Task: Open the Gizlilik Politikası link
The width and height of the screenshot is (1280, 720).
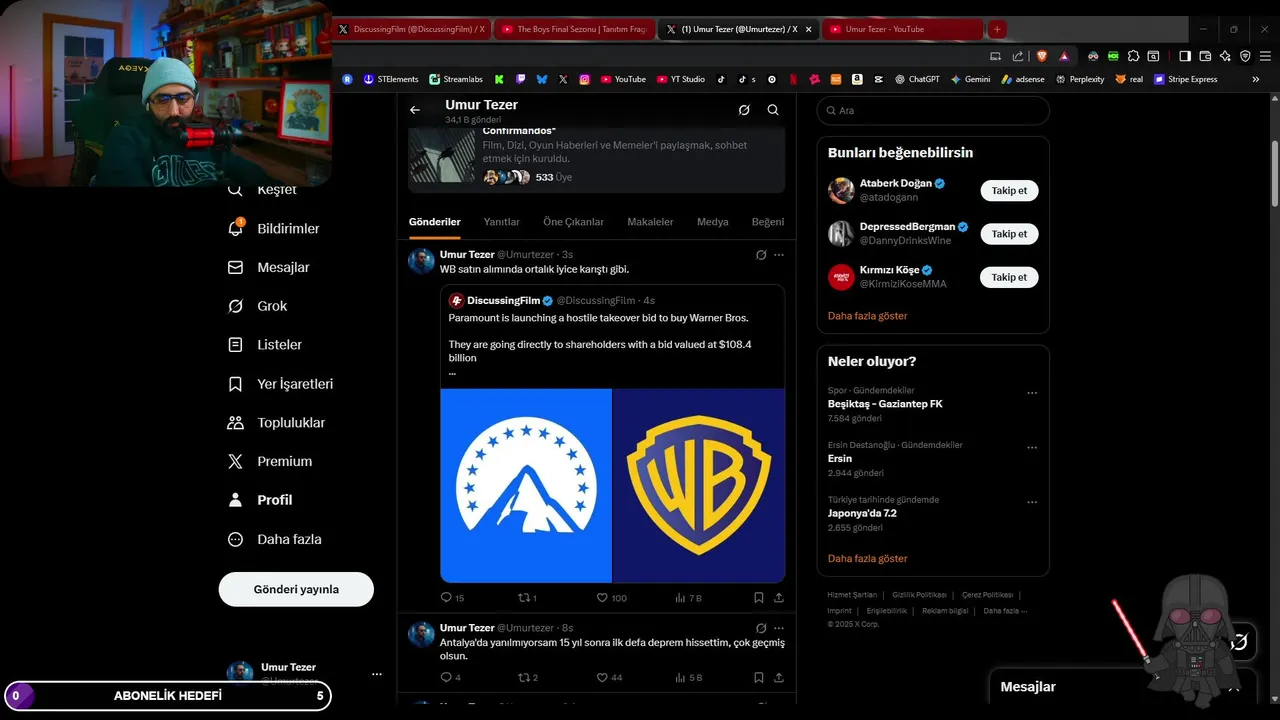Action: [x=919, y=595]
